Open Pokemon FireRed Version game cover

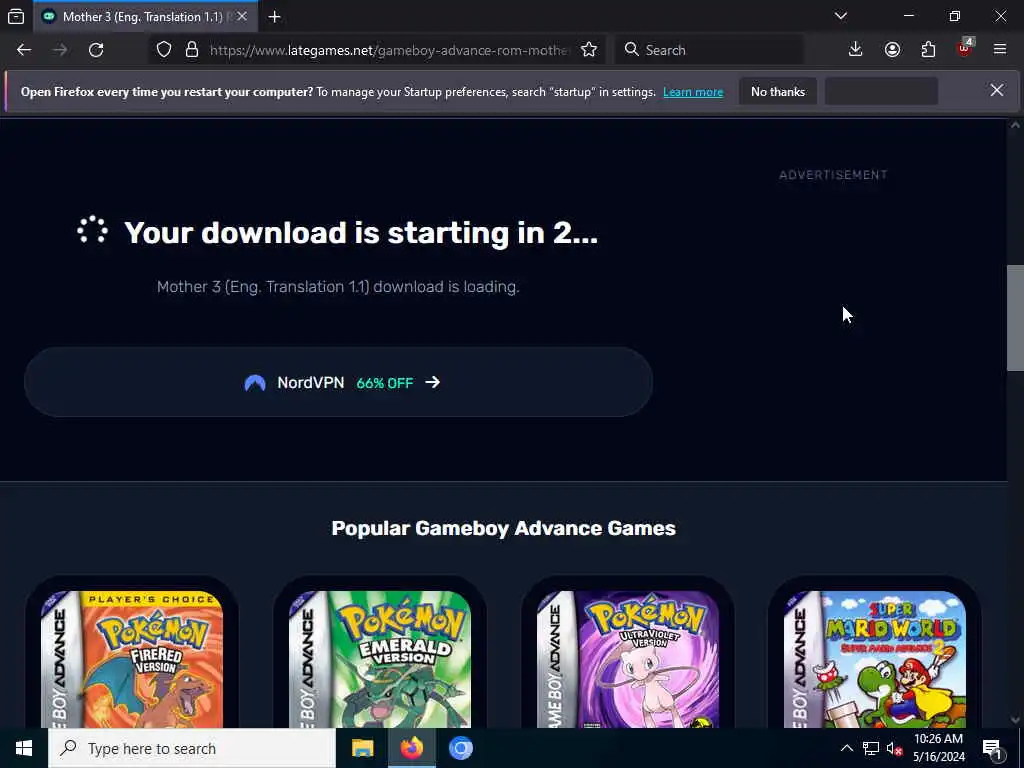[132, 658]
